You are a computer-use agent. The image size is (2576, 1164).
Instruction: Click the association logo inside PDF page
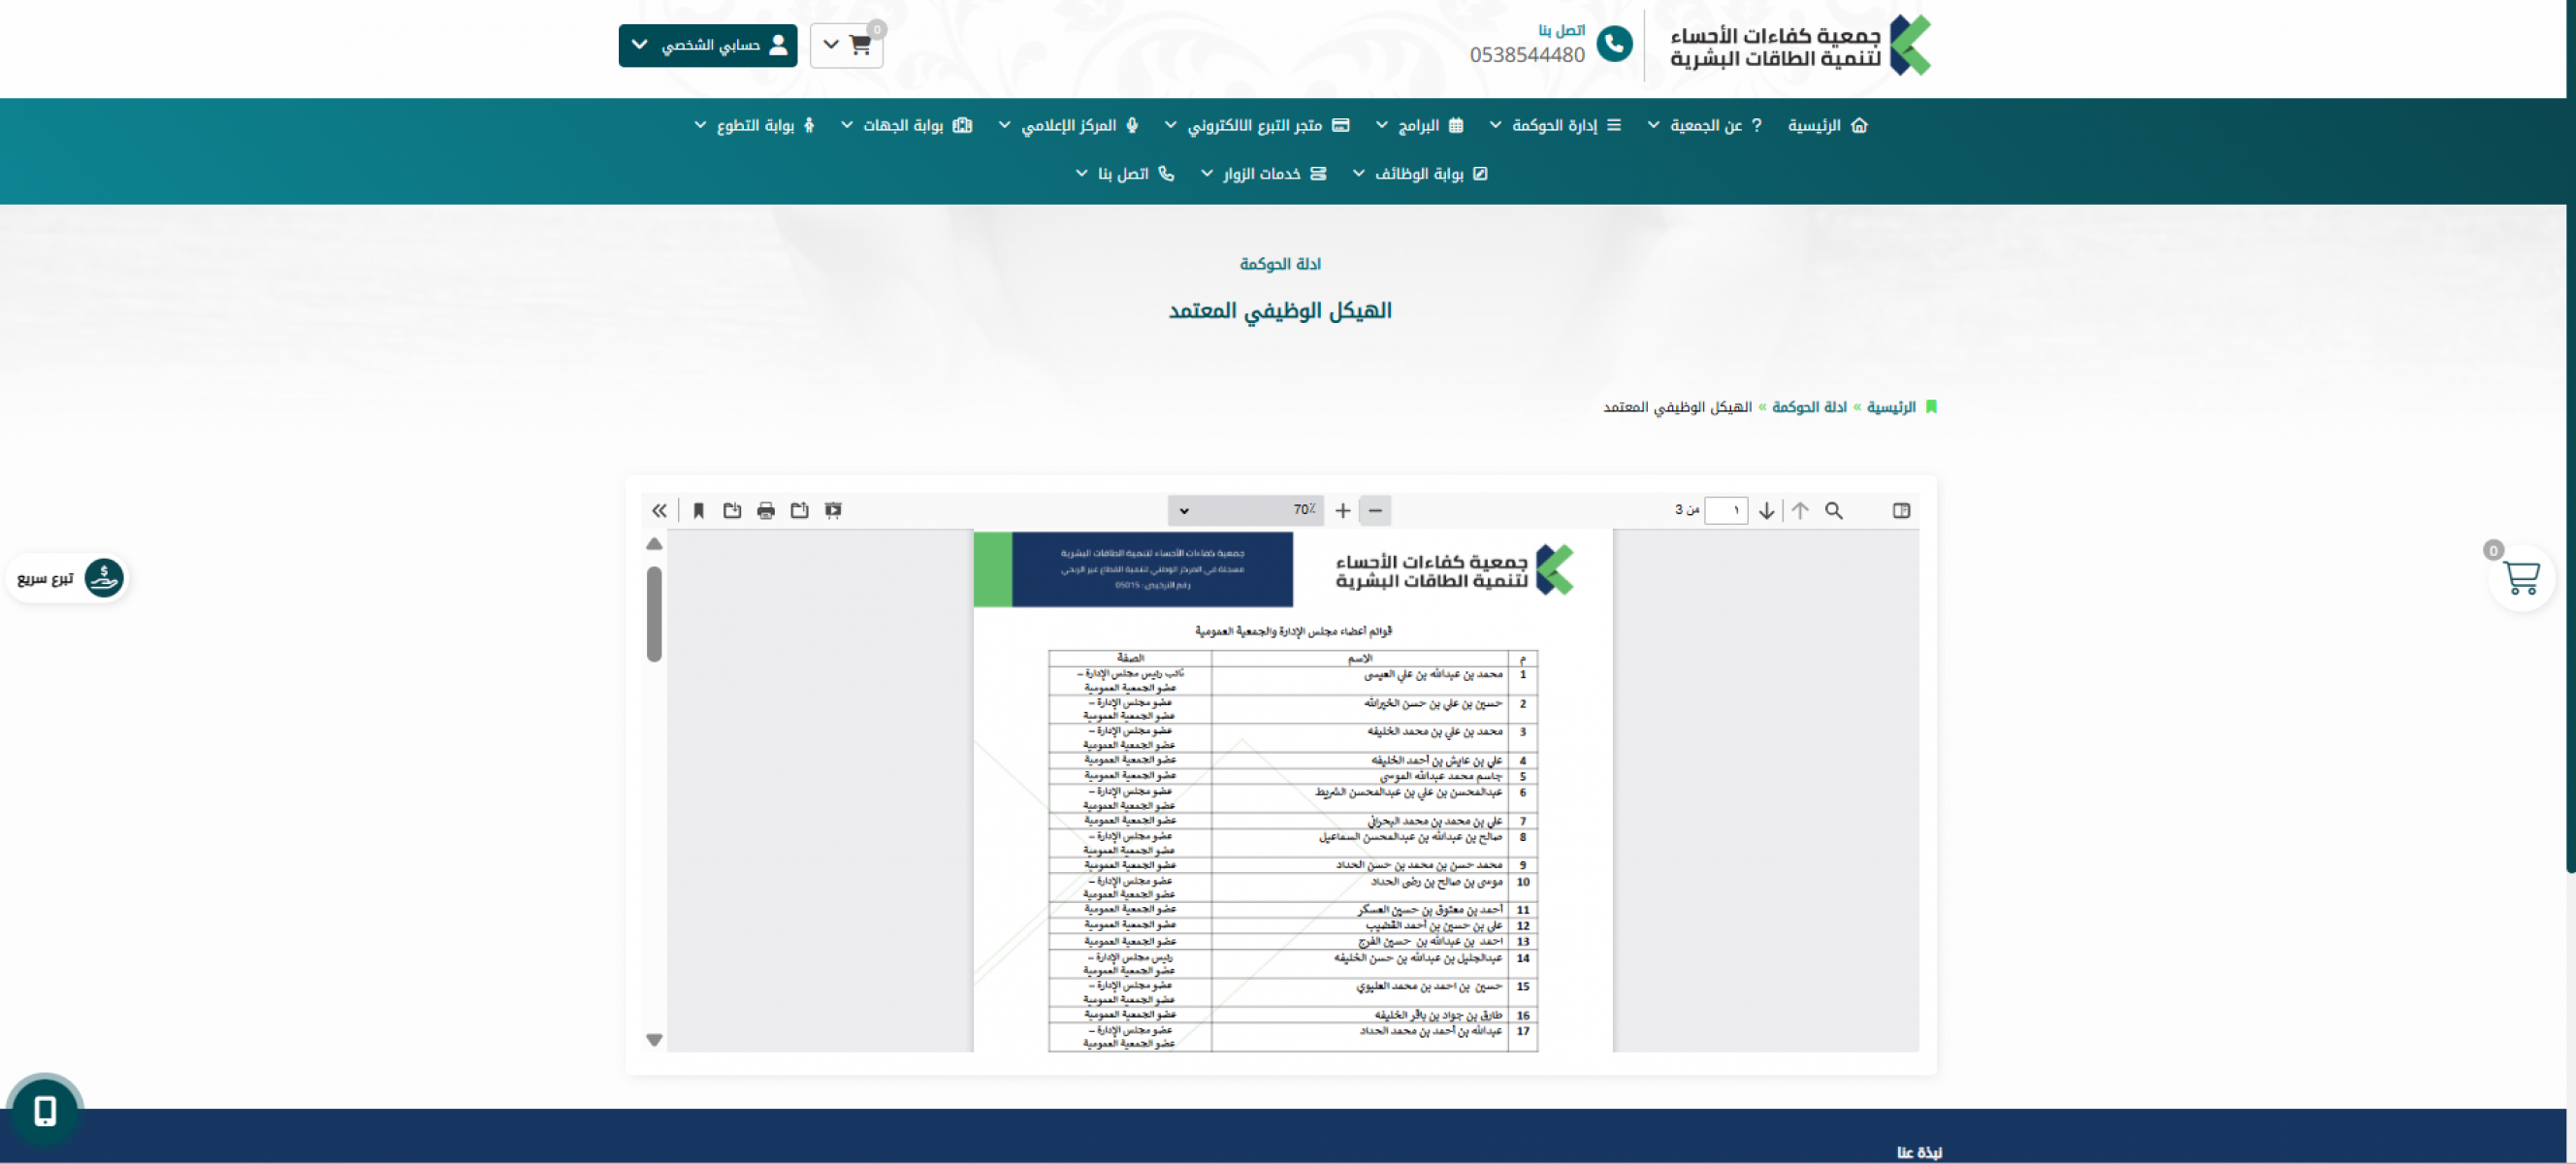1455,570
